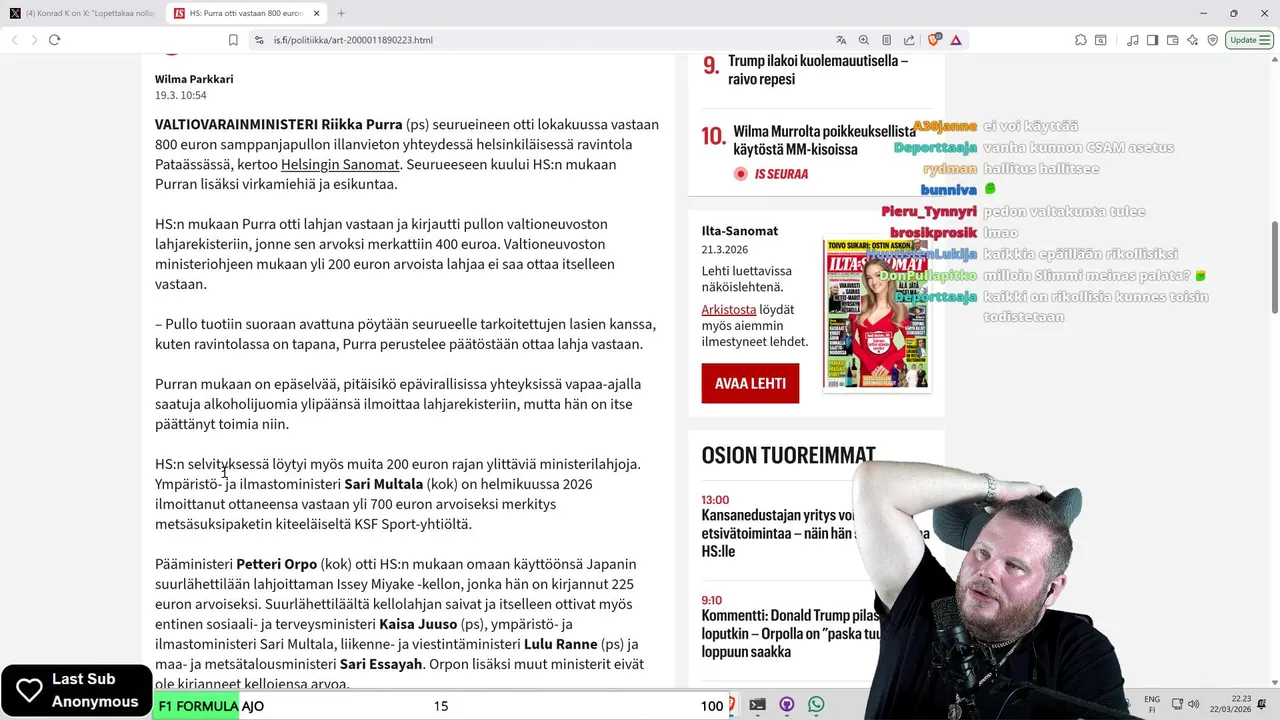1280x720 pixels.
Task: Open the music note media control
Action: (x=1132, y=40)
